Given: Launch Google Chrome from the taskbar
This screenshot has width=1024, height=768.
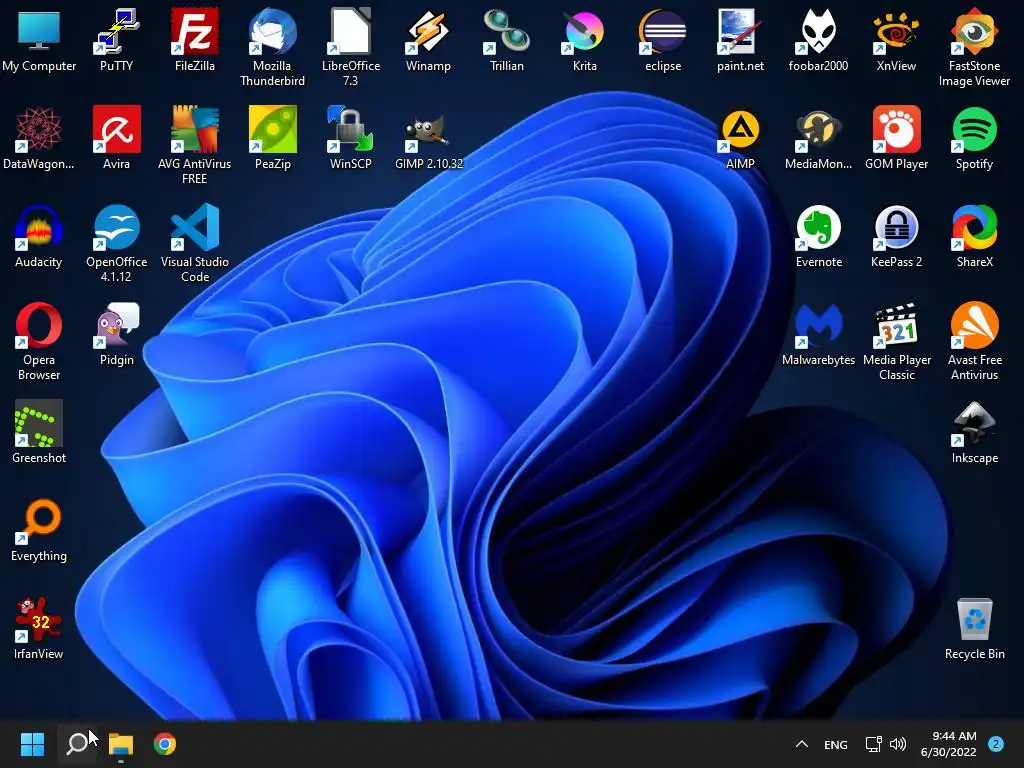Looking at the screenshot, I should point(165,744).
